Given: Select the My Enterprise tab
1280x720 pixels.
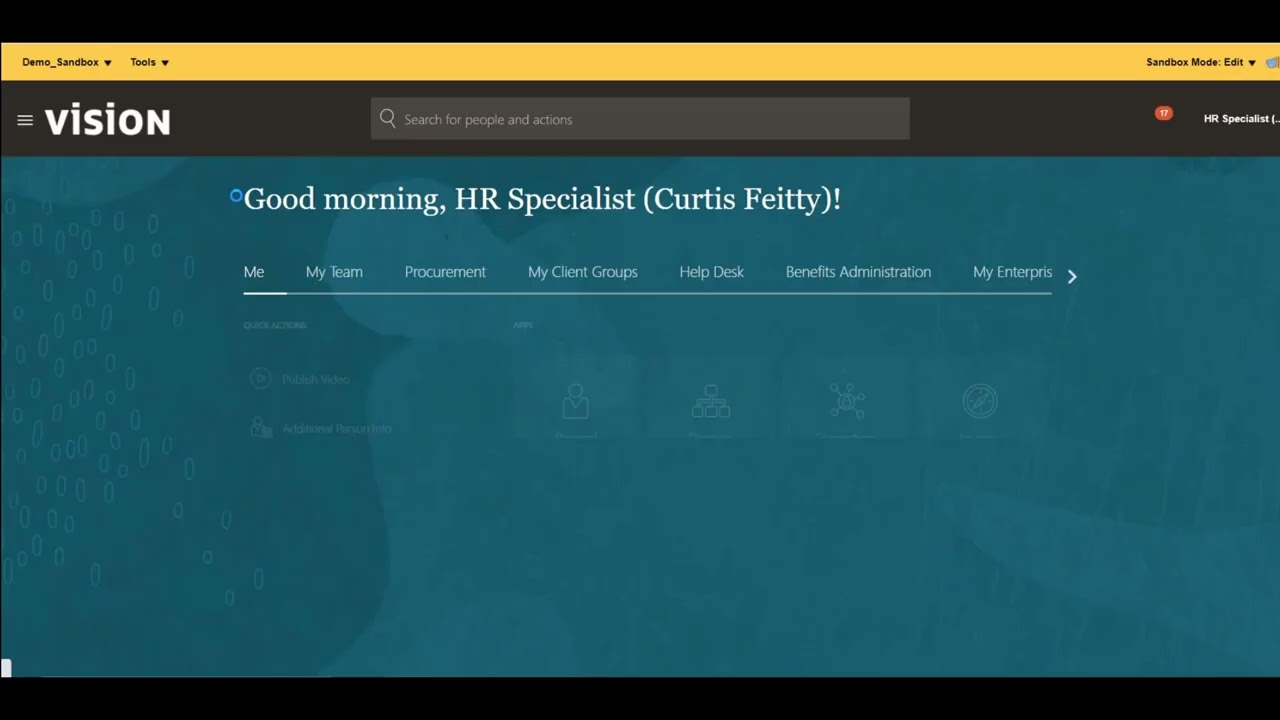Looking at the screenshot, I should [1012, 272].
